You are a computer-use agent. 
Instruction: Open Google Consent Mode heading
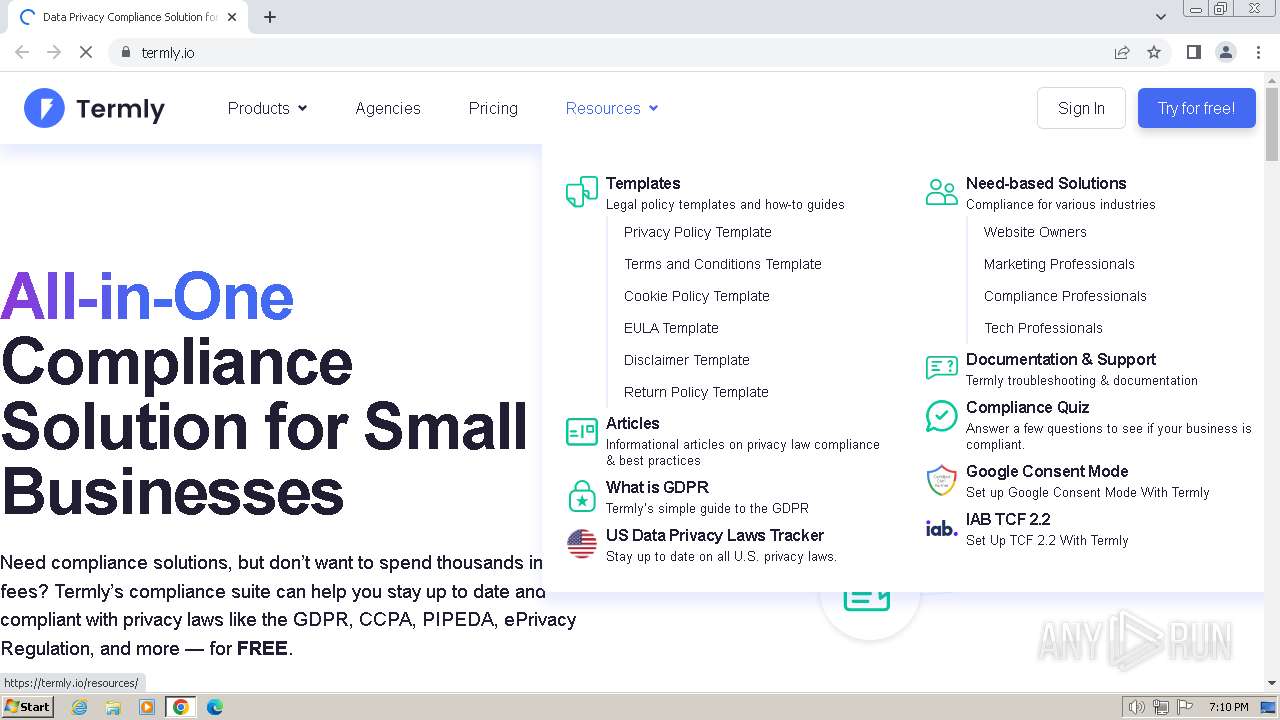coord(1047,471)
